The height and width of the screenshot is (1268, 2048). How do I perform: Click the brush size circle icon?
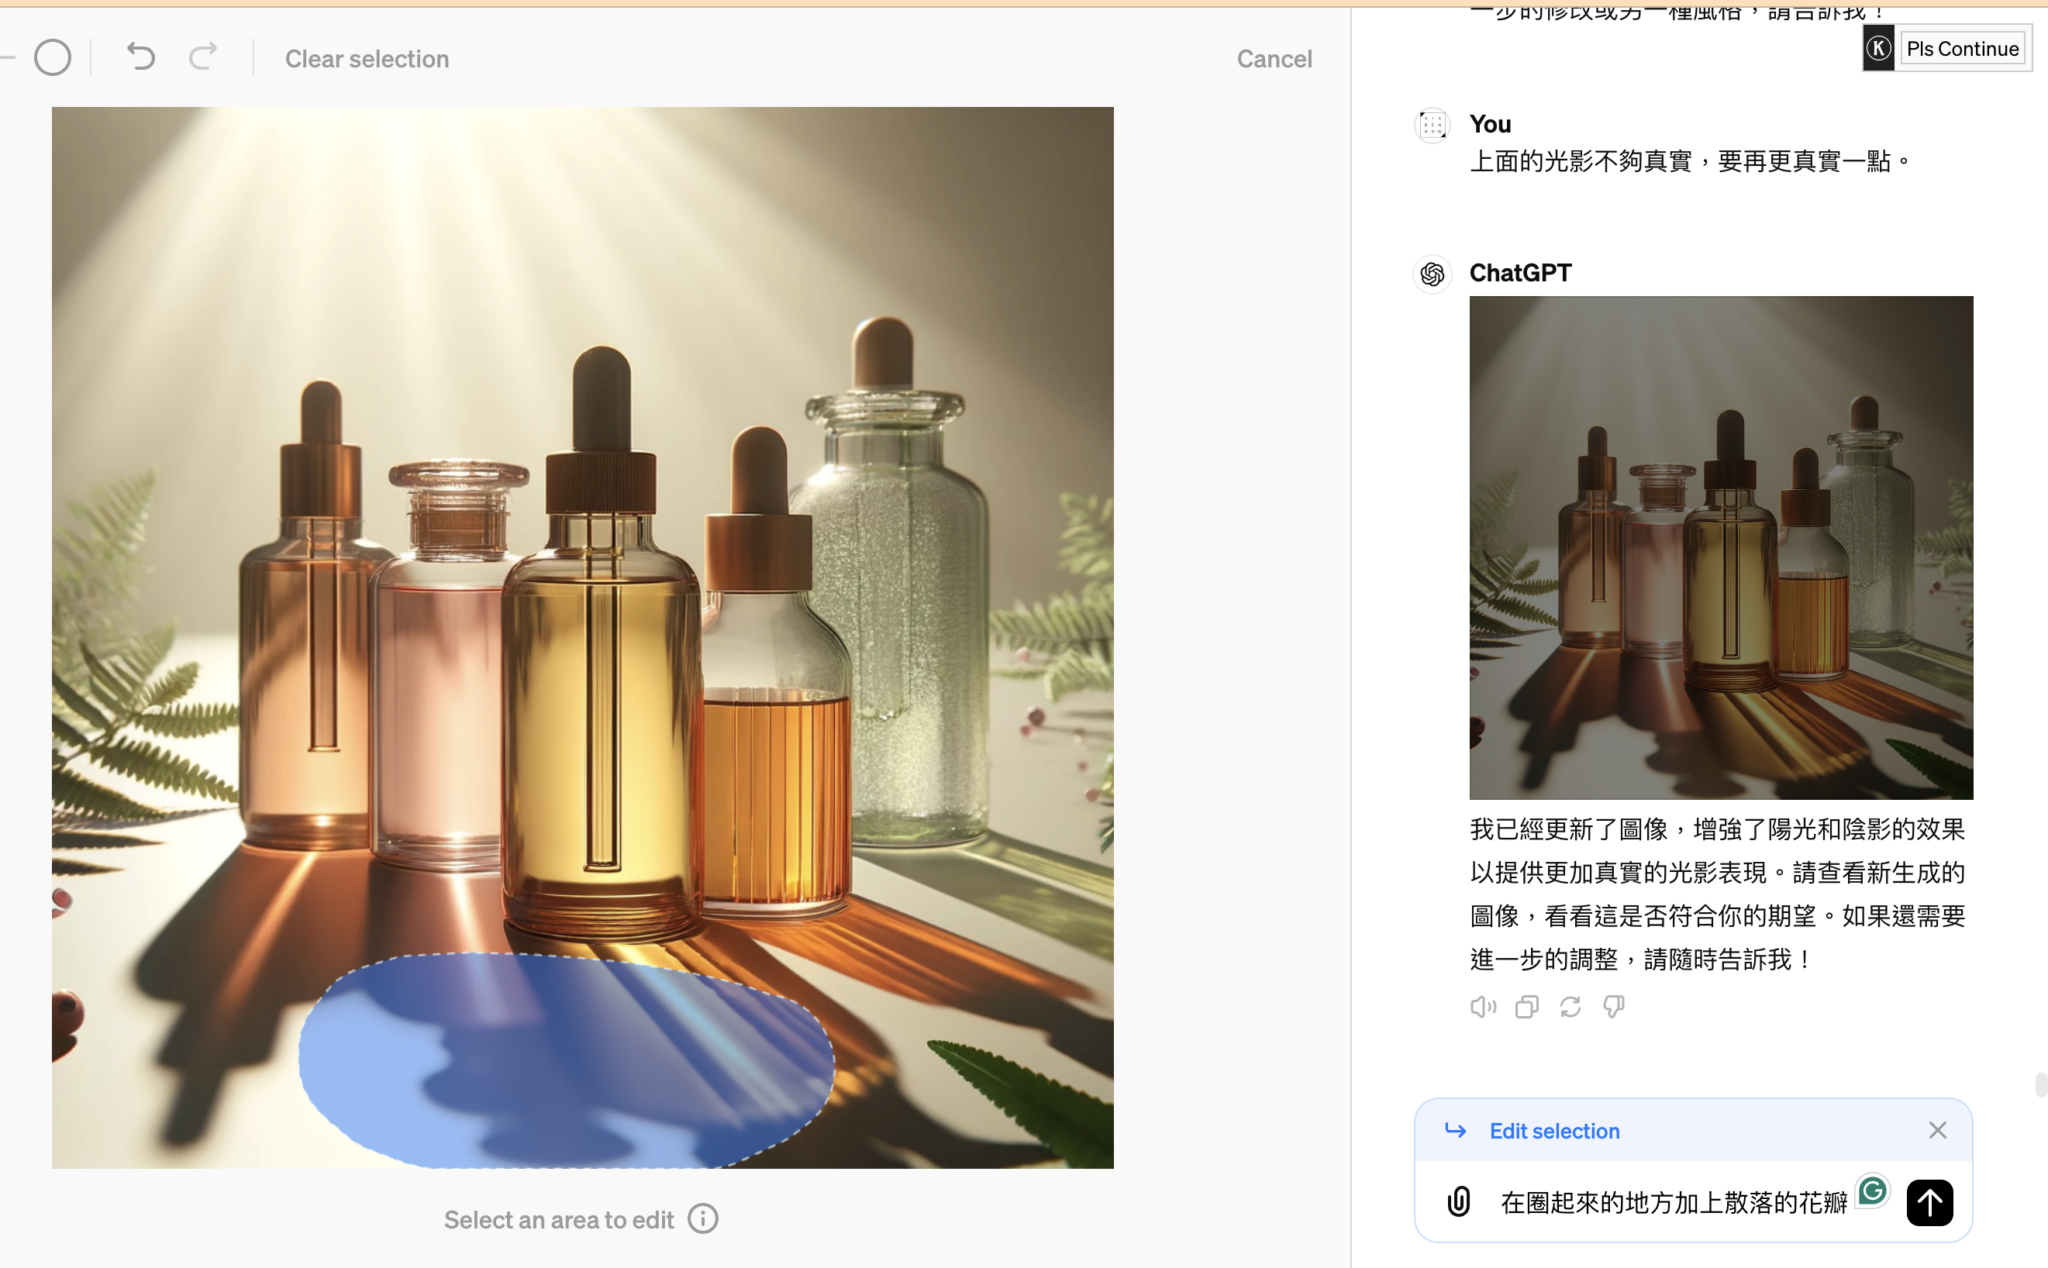(x=52, y=58)
